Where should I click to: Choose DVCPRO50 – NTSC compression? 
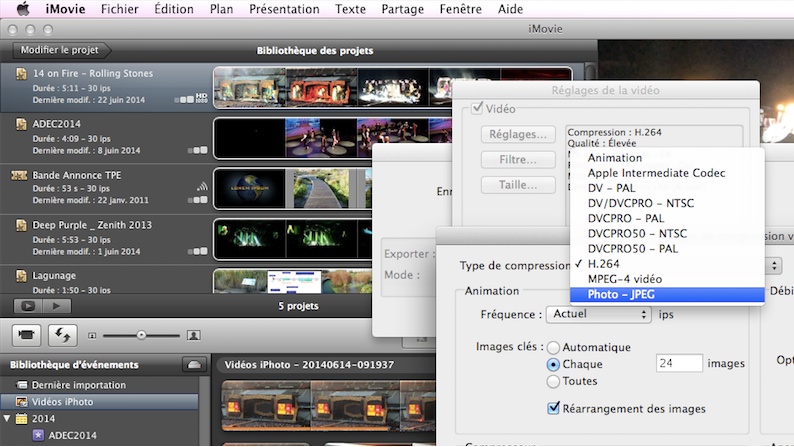tap(667, 234)
